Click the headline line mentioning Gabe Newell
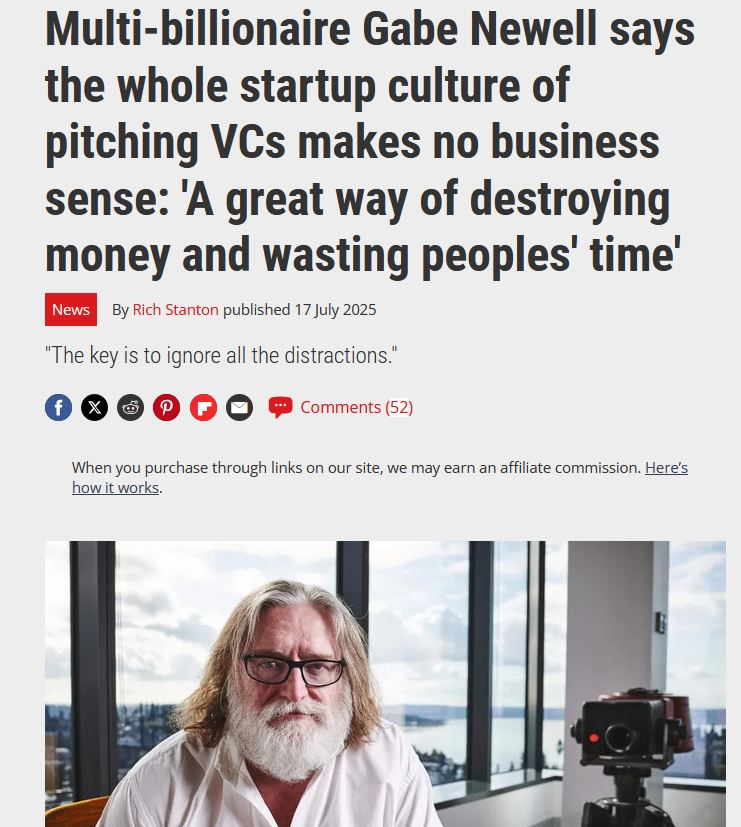741x827 pixels. tap(370, 30)
